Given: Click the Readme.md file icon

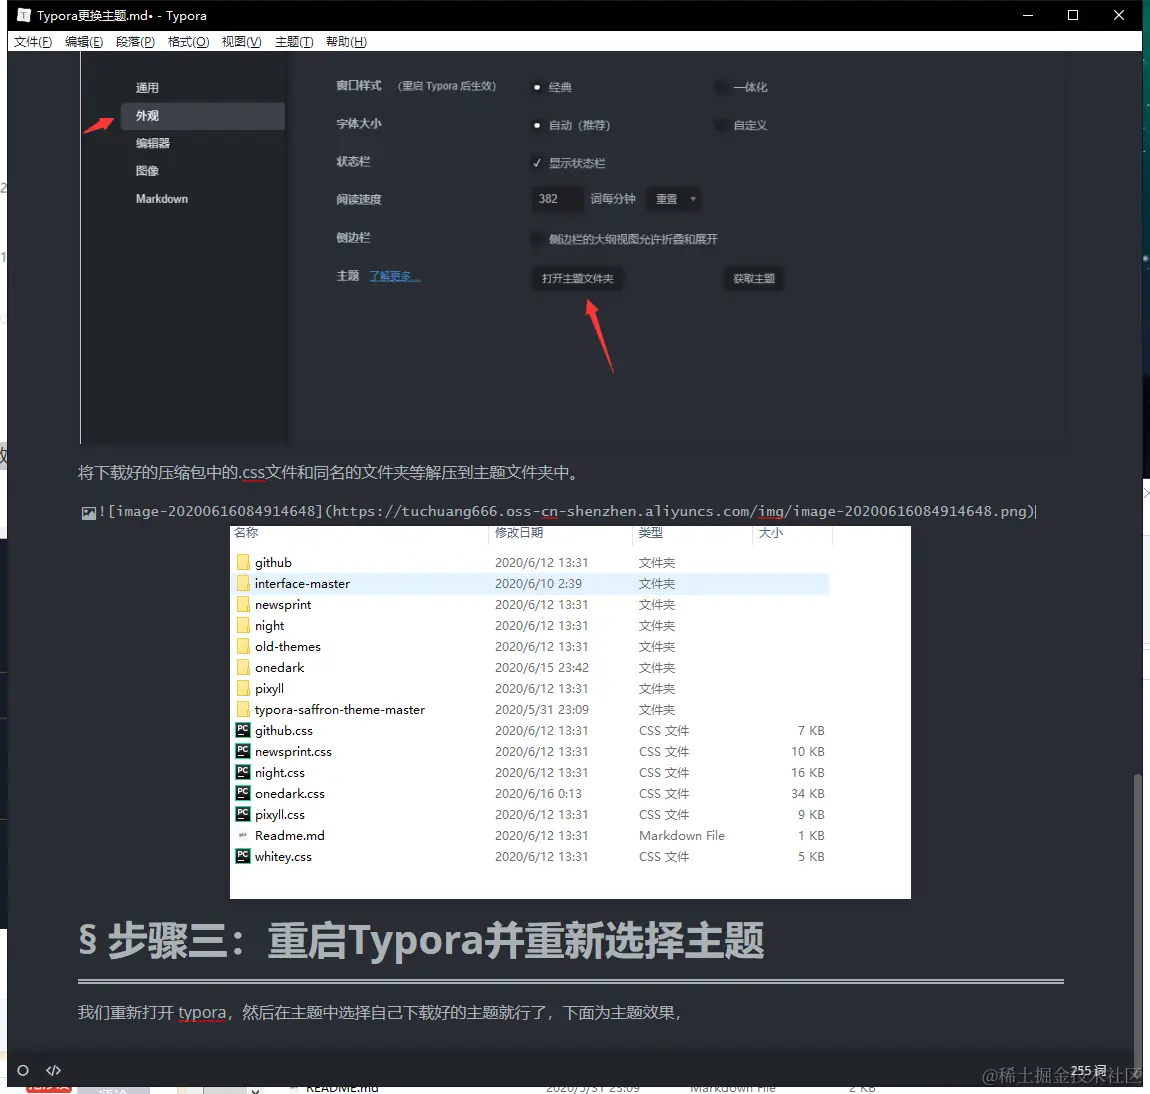Looking at the screenshot, I should tap(243, 835).
